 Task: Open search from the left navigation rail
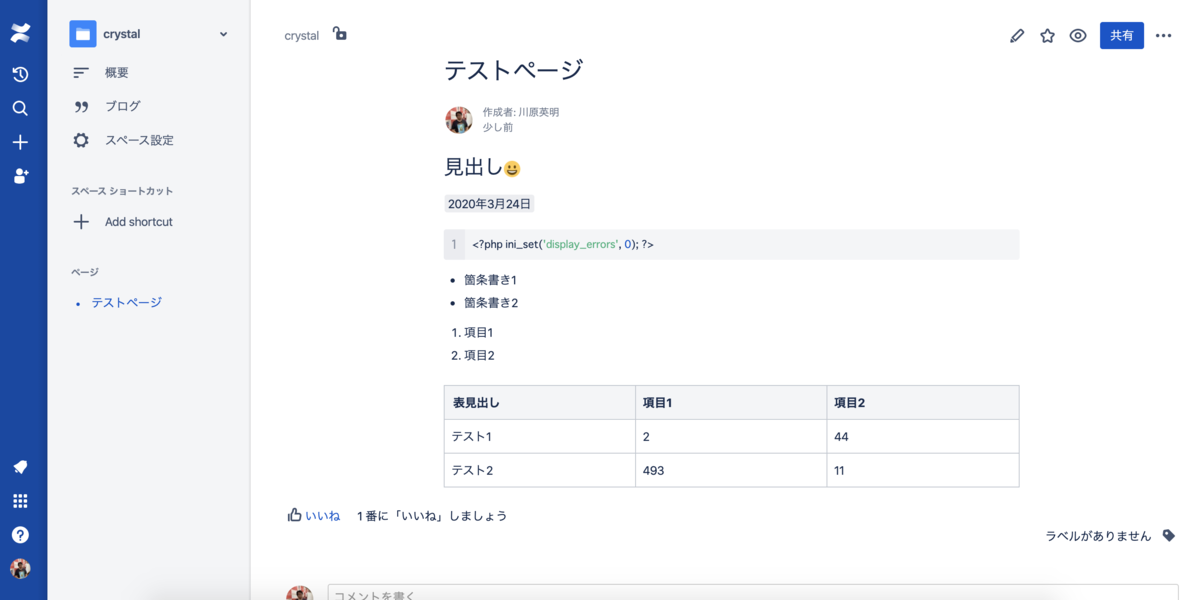point(20,108)
